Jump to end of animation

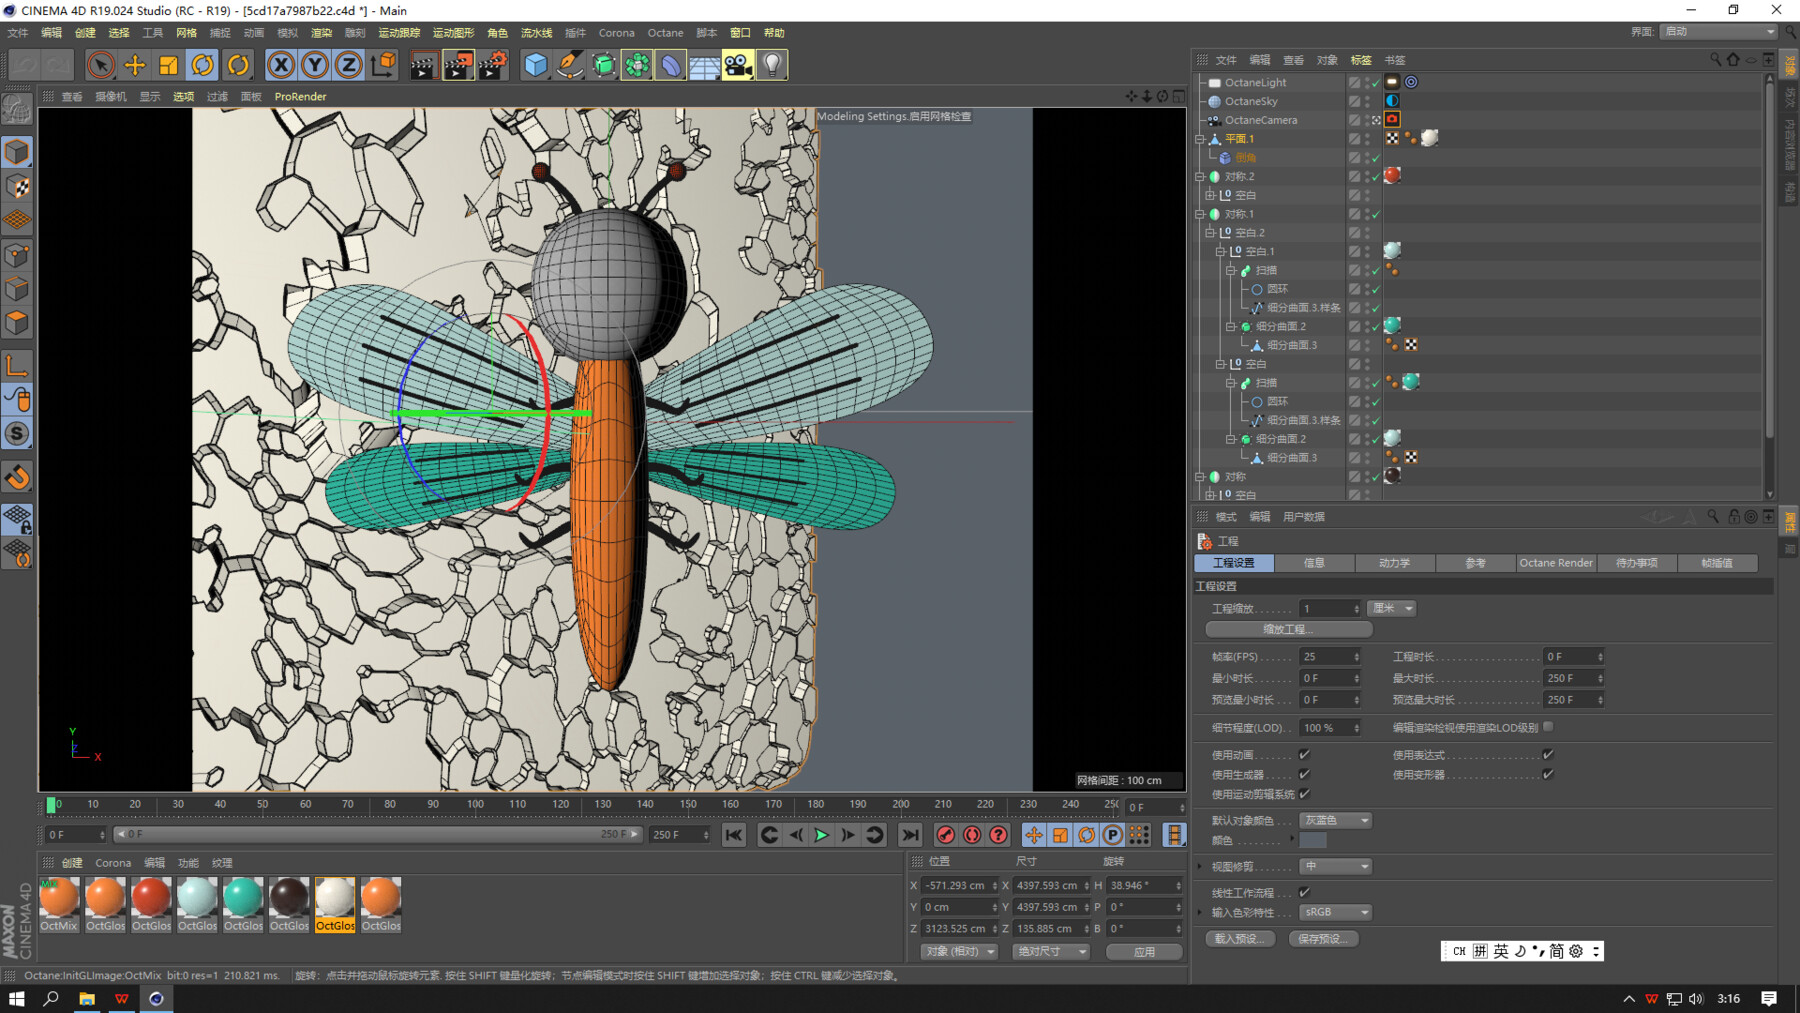(910, 835)
